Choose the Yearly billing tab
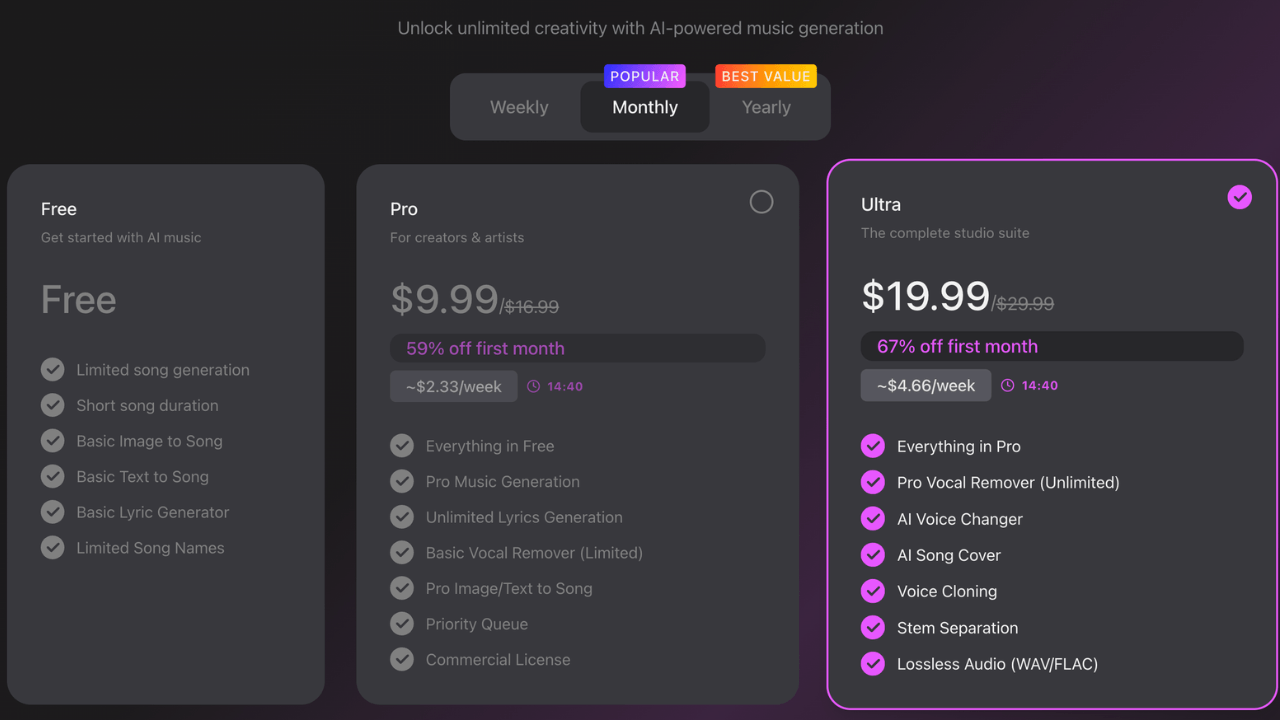1280x720 pixels. 766,107
